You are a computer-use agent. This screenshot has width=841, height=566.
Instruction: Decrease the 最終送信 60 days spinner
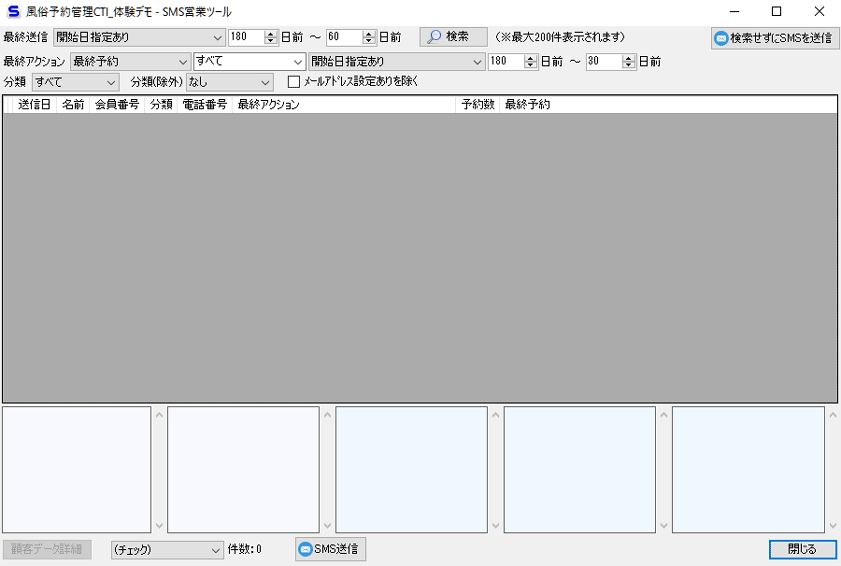(369, 41)
